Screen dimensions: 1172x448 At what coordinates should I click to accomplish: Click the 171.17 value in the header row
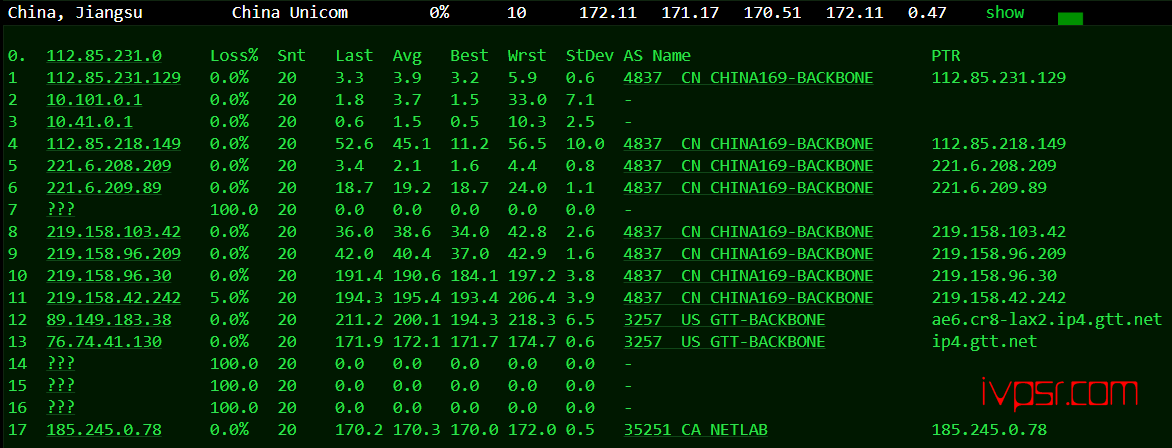(691, 13)
